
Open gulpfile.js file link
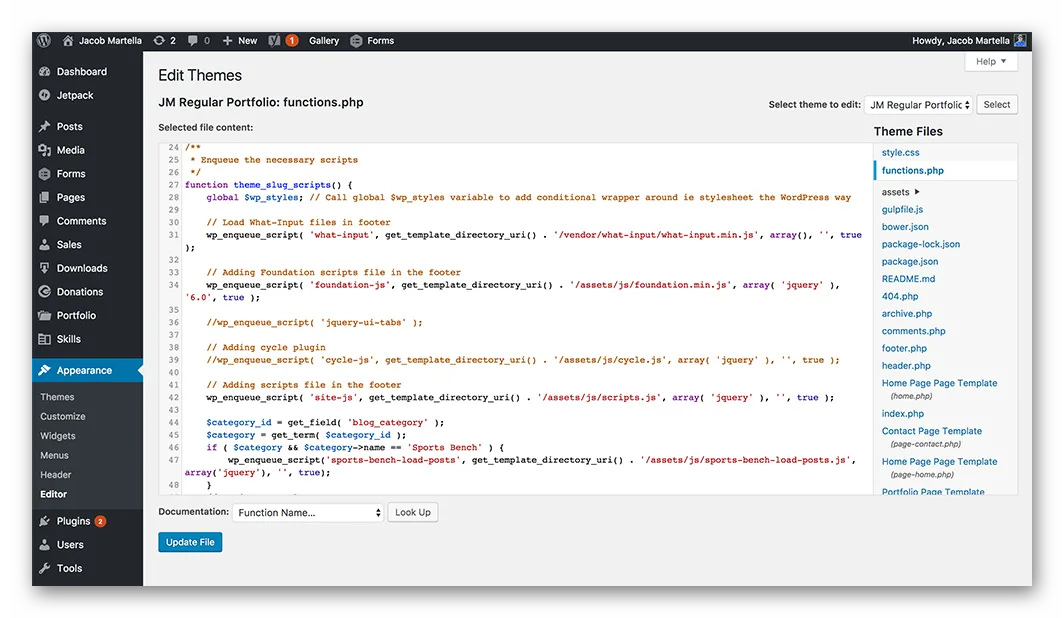coord(902,210)
